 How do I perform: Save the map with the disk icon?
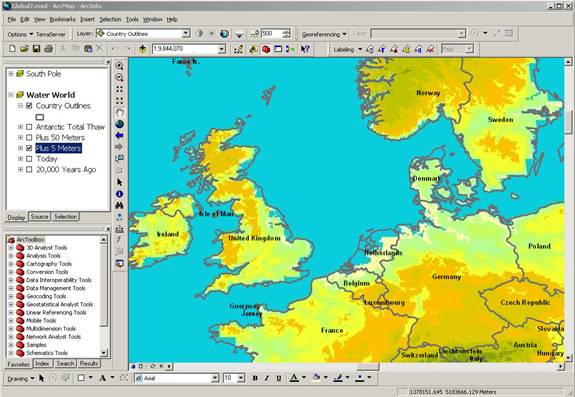pos(36,49)
